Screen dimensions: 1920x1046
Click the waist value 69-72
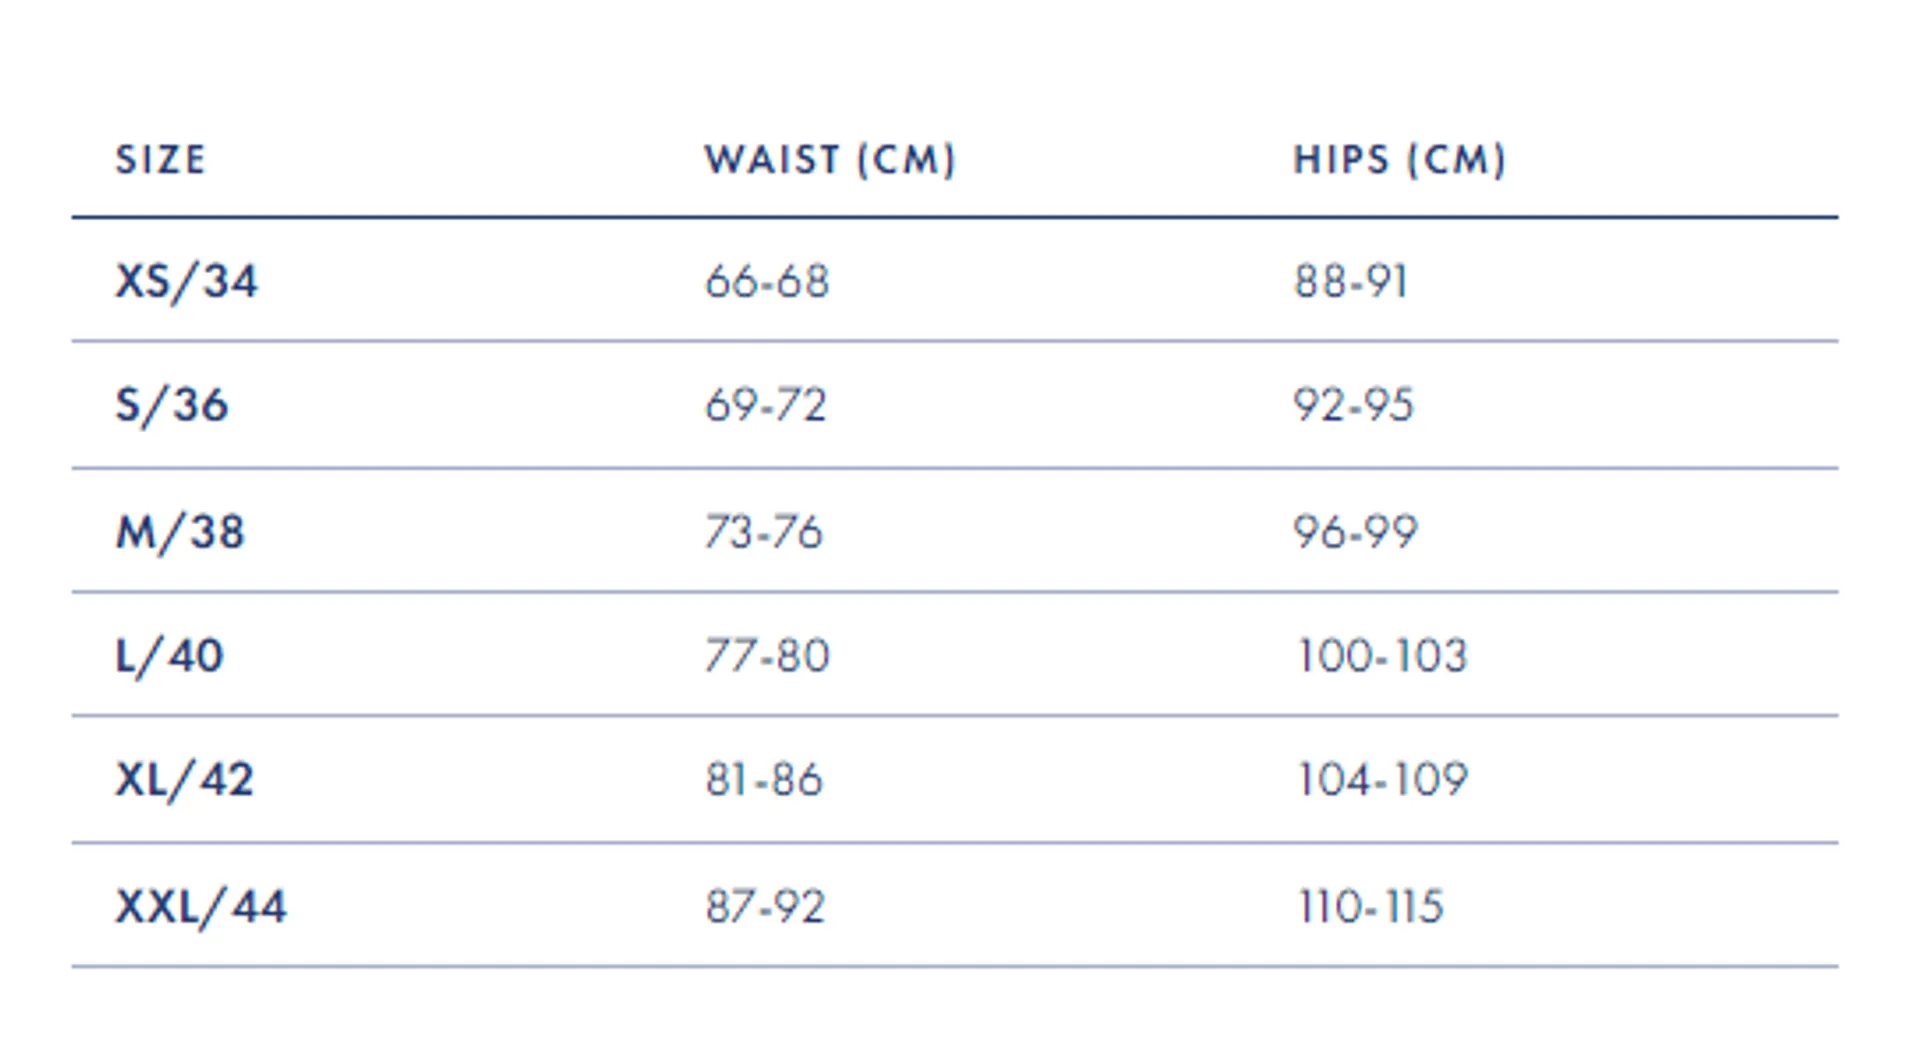766,405
